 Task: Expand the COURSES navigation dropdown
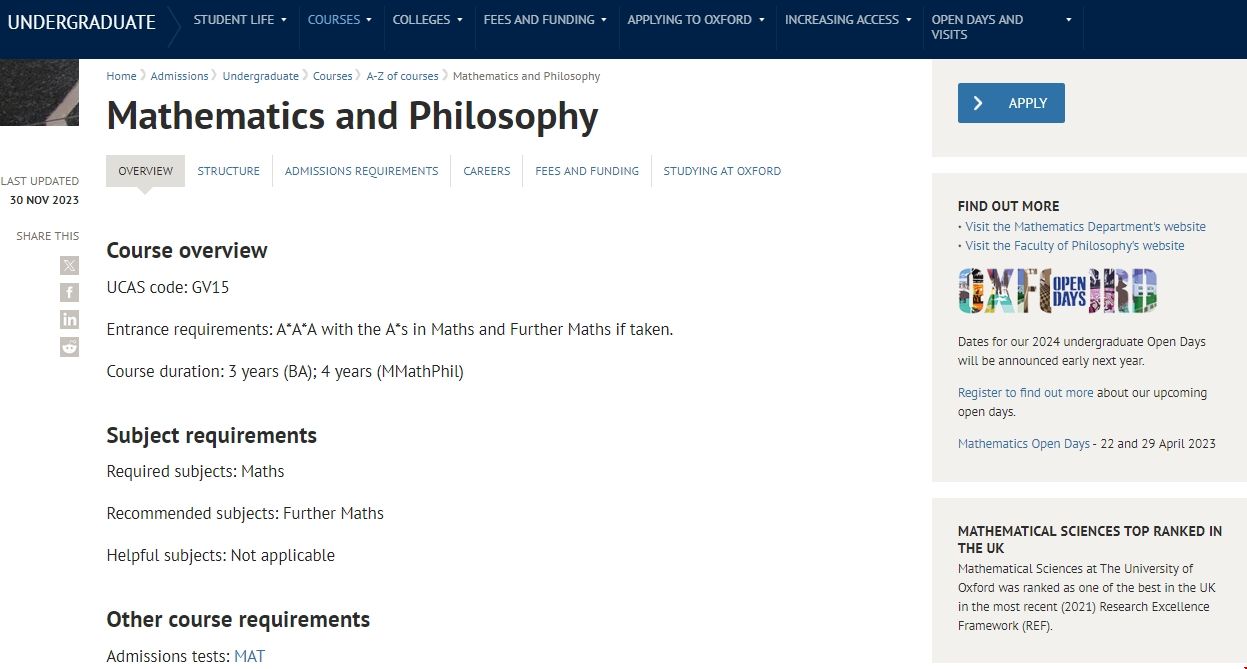(340, 19)
